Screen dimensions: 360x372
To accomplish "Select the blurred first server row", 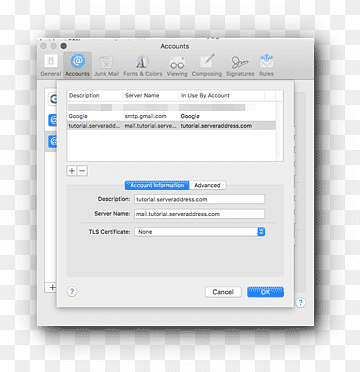I will pos(171,107).
